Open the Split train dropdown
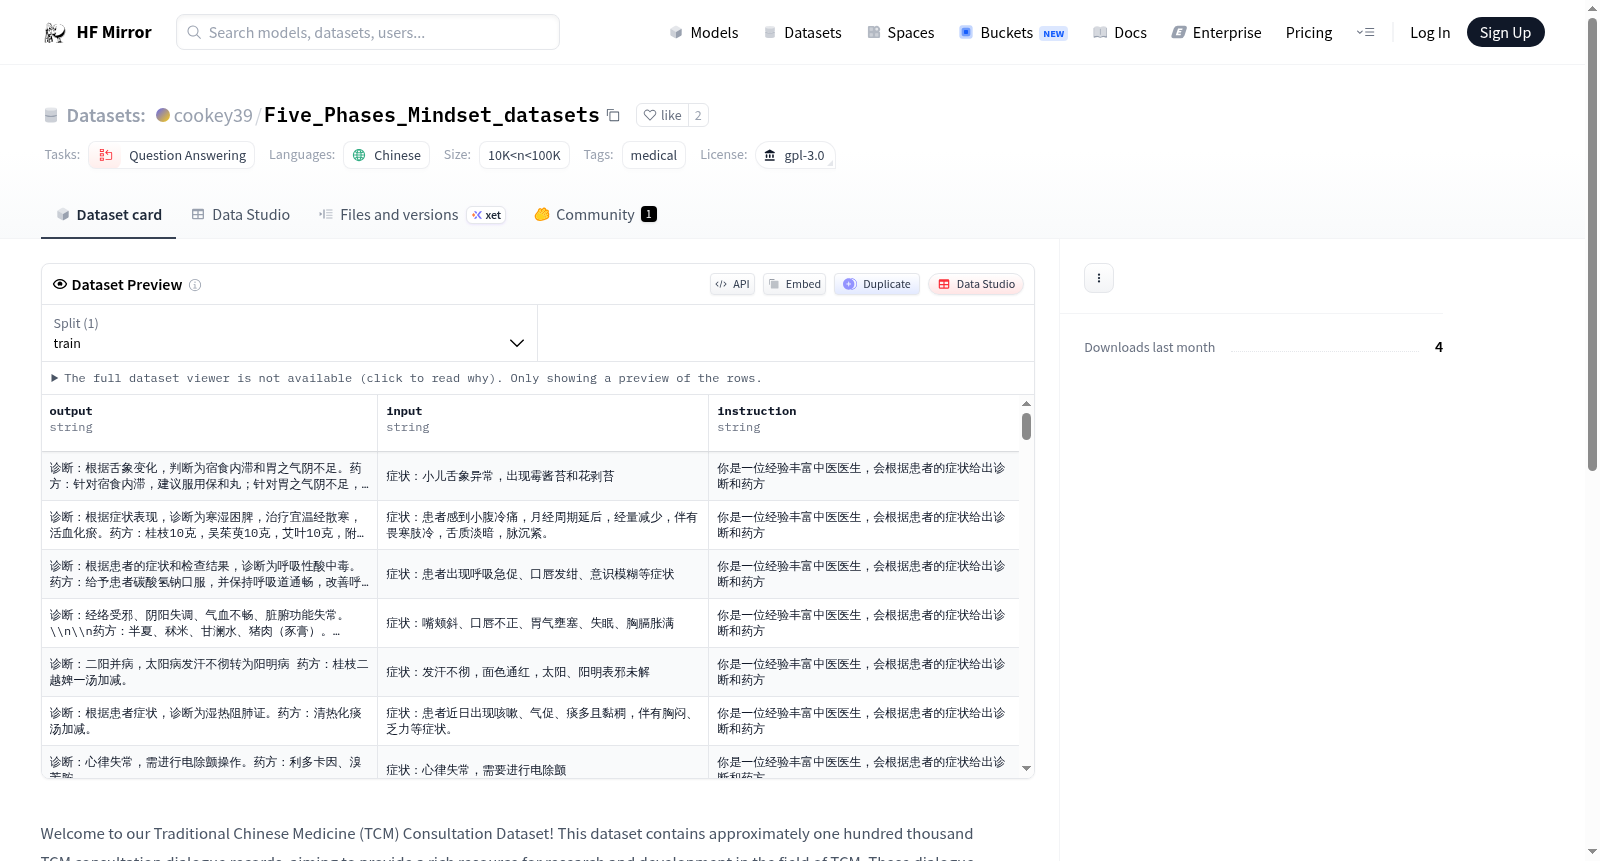 (289, 333)
